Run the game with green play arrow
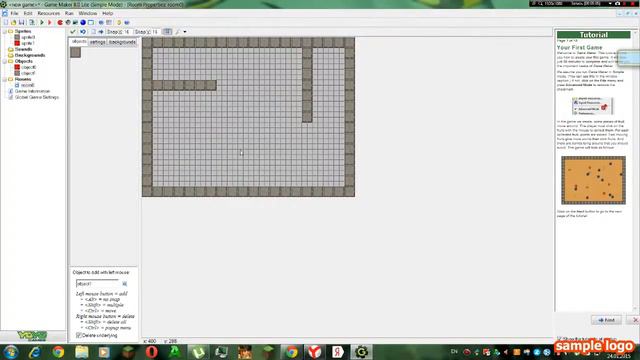The image size is (640, 360). click(42, 22)
